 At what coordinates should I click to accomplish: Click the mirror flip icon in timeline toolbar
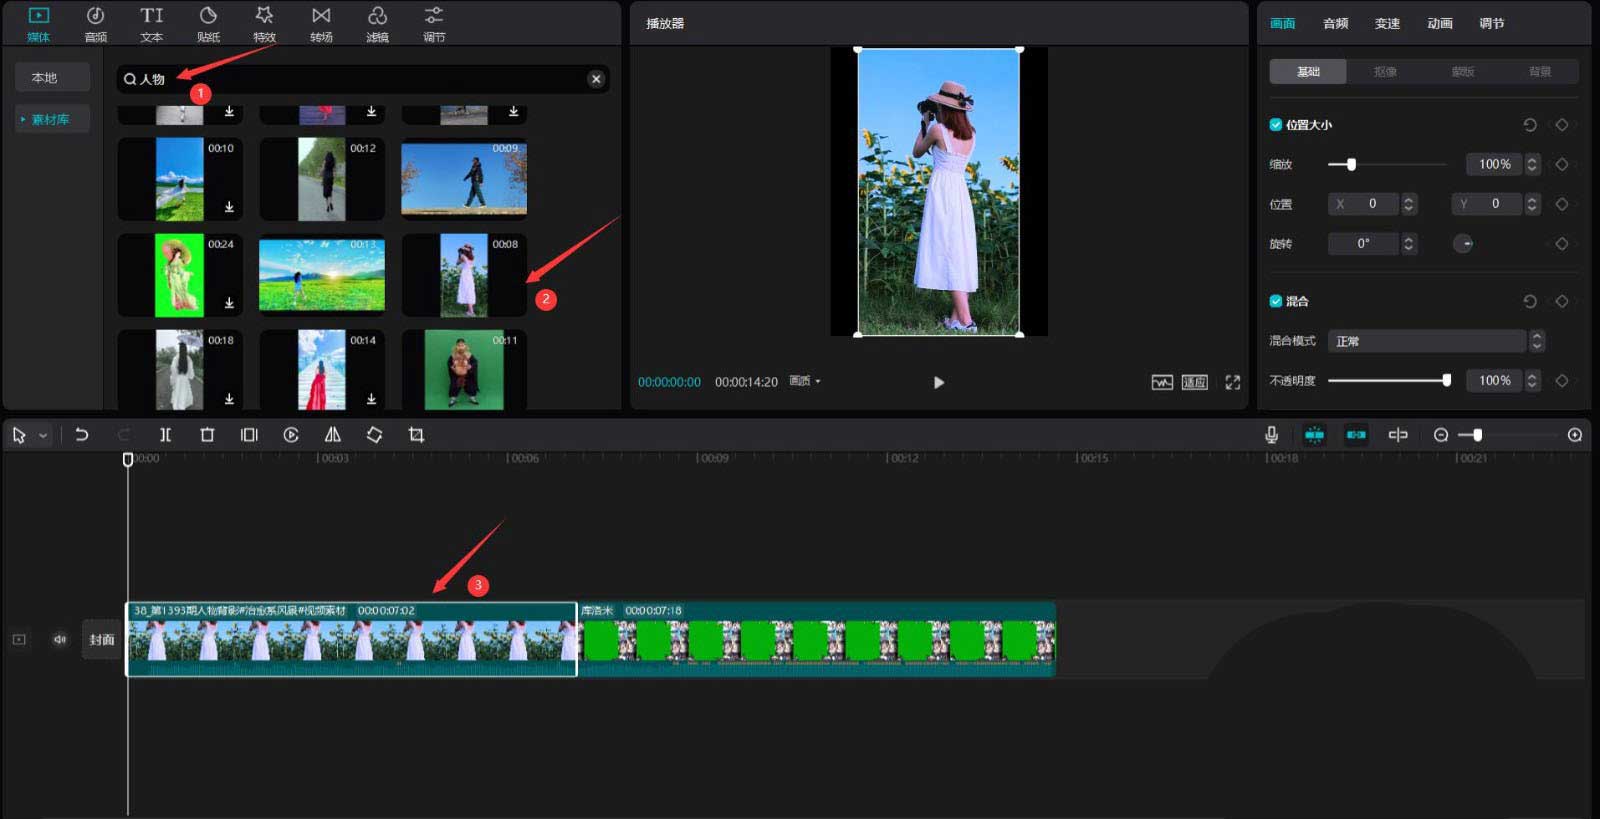333,435
